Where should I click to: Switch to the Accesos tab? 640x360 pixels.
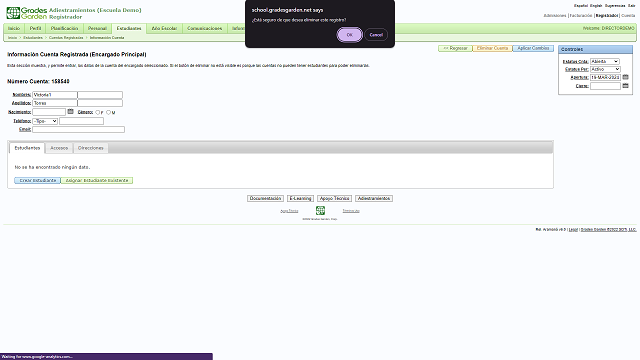point(59,148)
